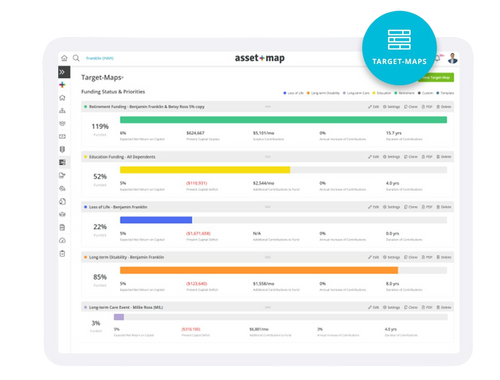500x380 pixels.
Task: Toggle the Loss of Life legend filter
Action: tap(293, 93)
